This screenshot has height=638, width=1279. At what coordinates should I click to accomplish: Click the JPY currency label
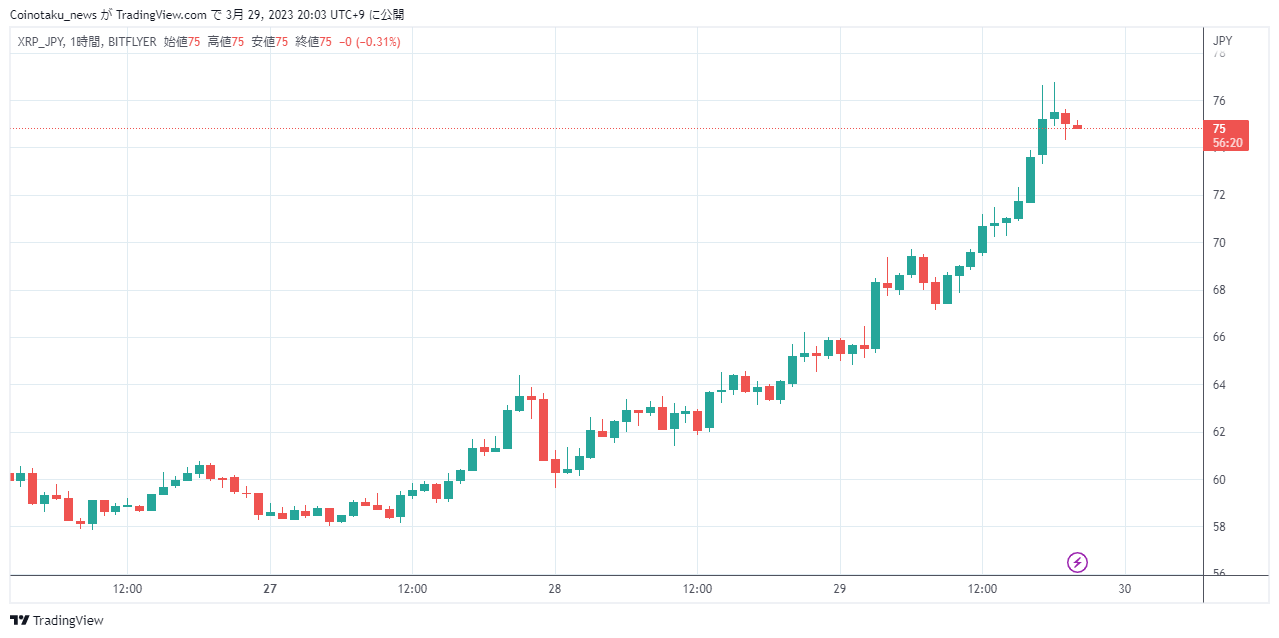(1222, 41)
